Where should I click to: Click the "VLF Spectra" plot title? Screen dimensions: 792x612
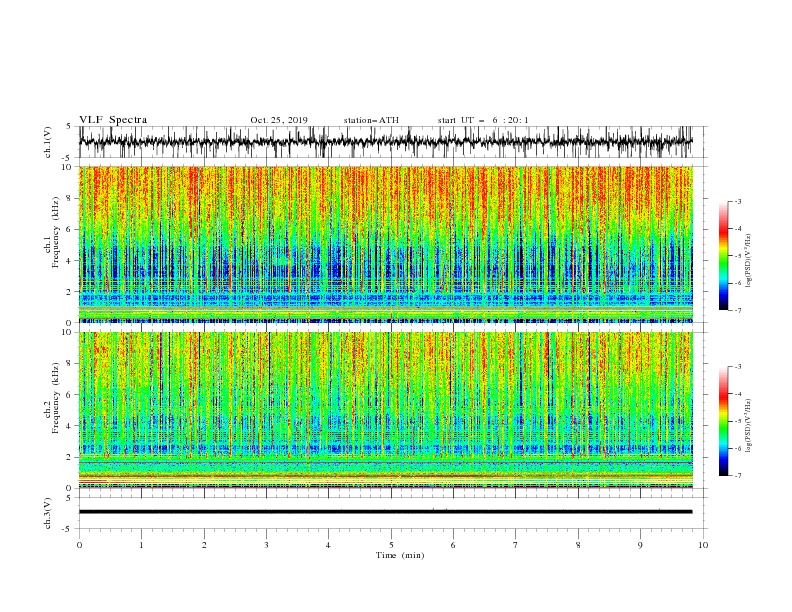point(113,120)
